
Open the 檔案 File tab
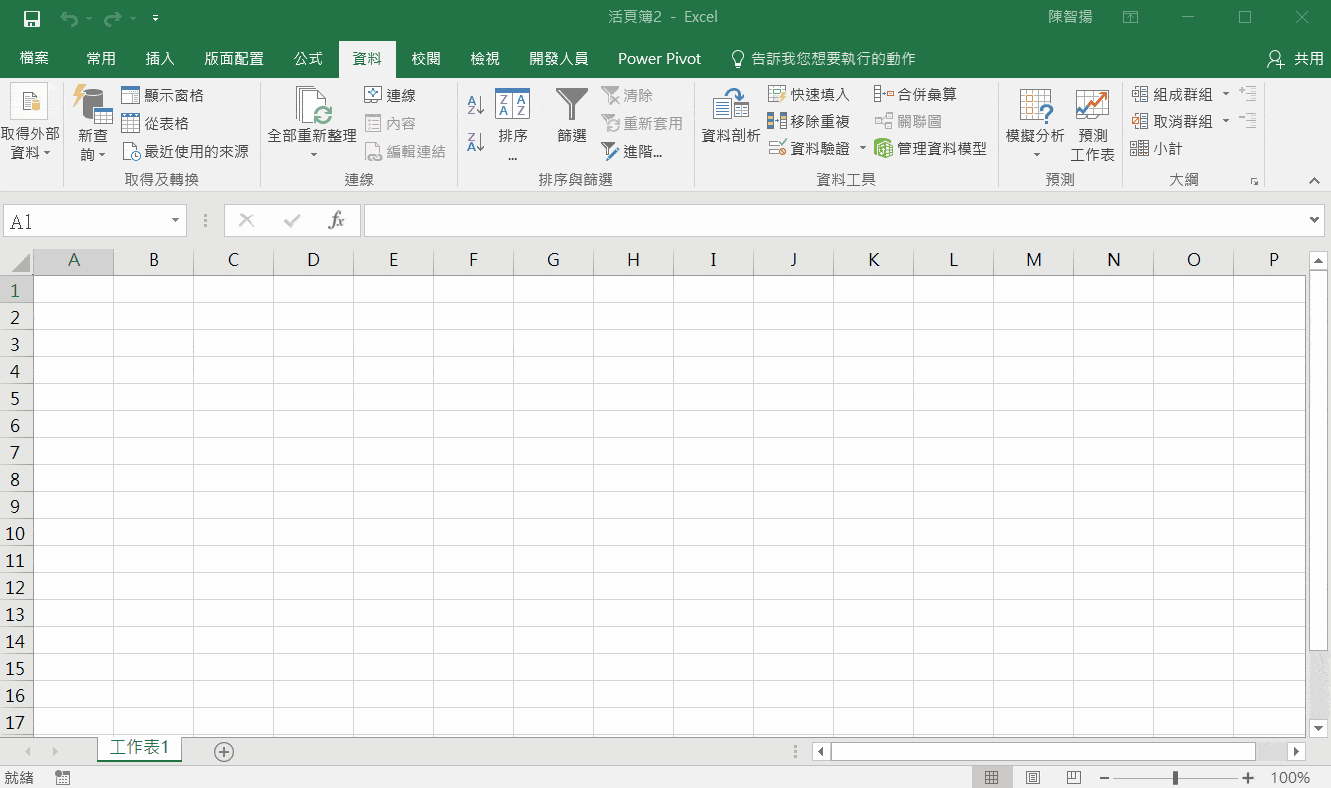pyautogui.click(x=34, y=59)
